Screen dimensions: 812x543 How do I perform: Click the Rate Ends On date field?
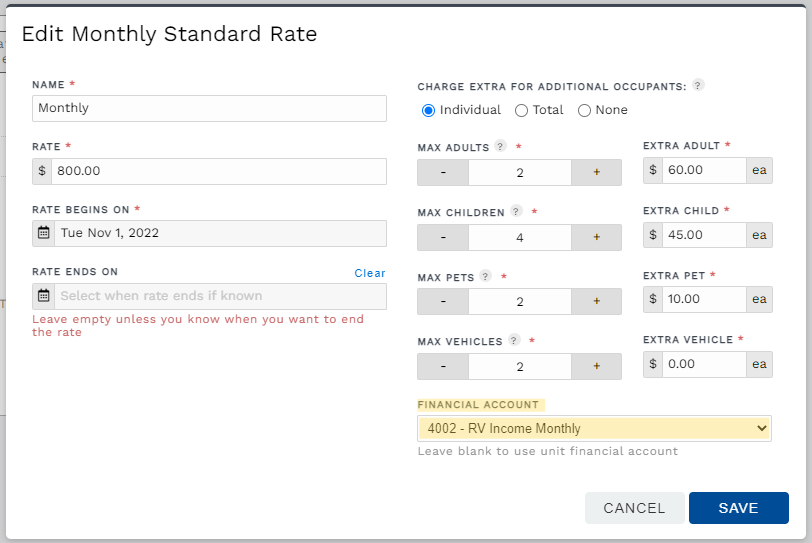click(221, 296)
